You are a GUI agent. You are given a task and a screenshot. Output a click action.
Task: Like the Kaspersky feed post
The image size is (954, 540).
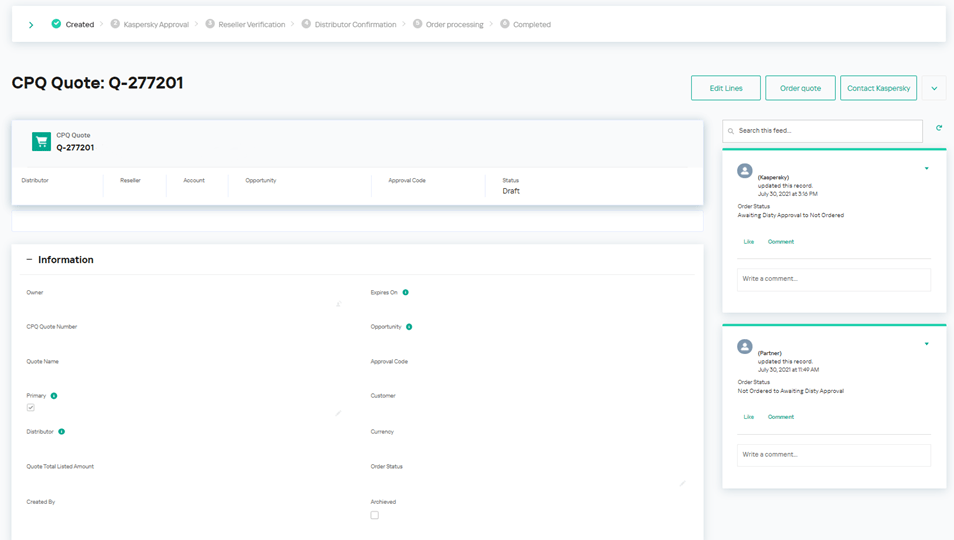[x=748, y=242]
